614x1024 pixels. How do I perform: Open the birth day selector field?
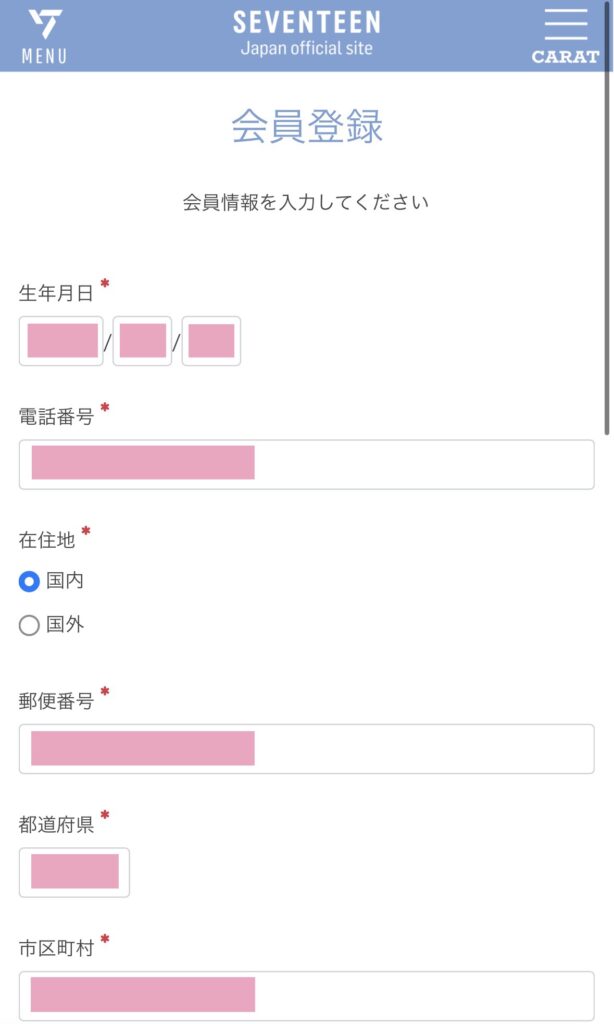[211, 341]
